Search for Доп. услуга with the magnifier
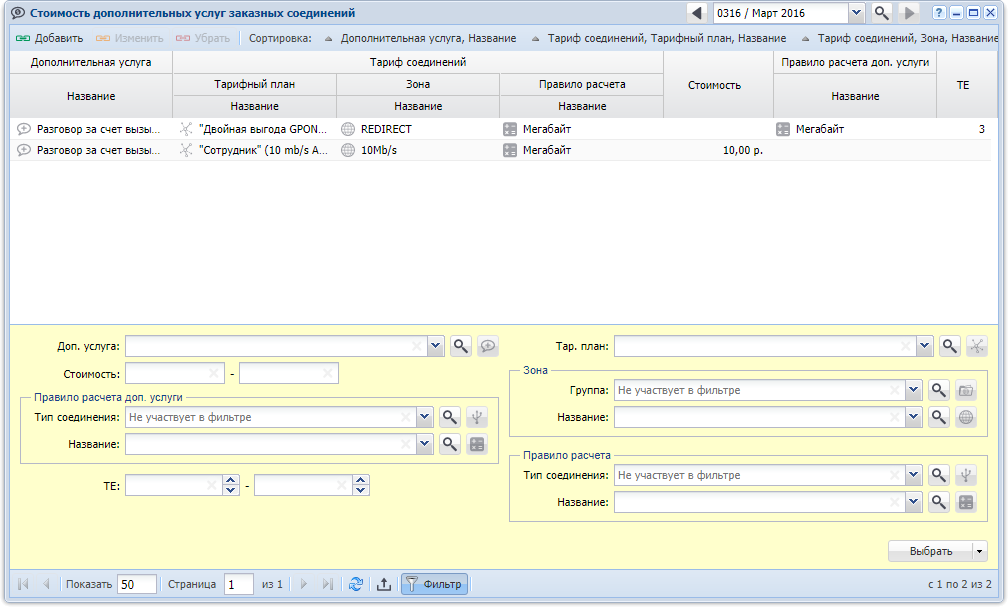Viewport: 1008px width, 607px height. (x=461, y=346)
